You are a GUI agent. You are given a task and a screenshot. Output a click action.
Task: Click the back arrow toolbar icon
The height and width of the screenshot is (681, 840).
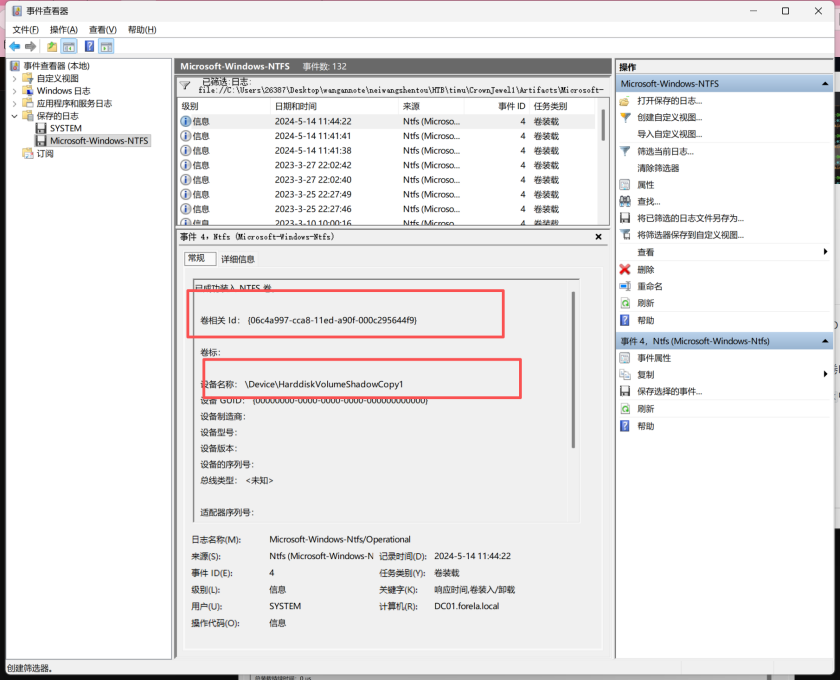[15, 47]
